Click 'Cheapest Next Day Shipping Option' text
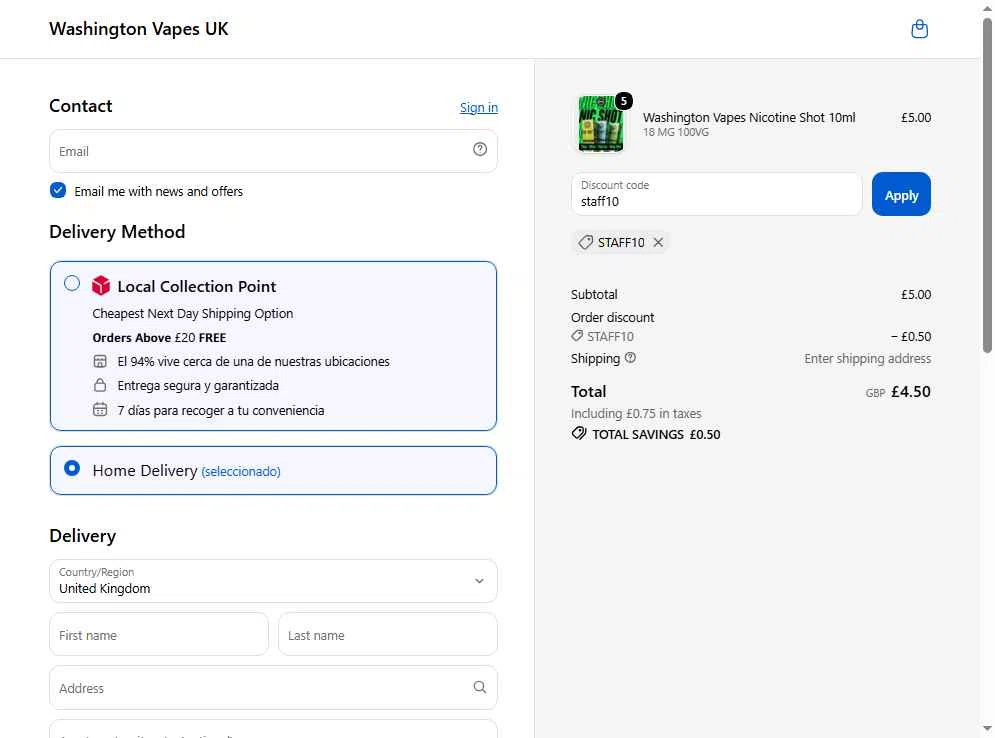995x738 pixels. tap(193, 313)
